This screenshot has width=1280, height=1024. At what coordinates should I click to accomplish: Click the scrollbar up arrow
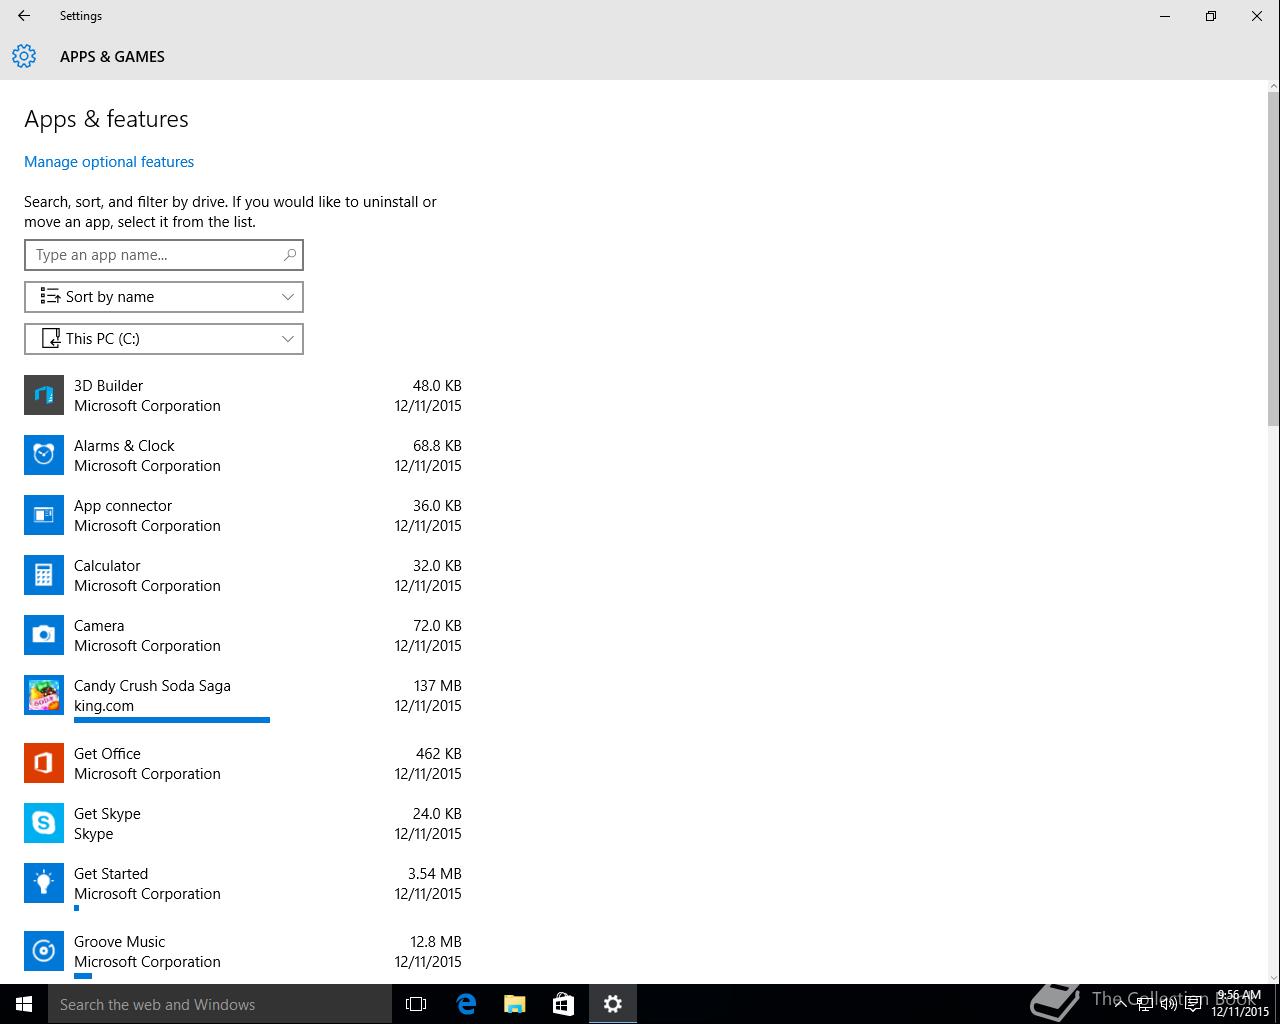pos(1273,86)
